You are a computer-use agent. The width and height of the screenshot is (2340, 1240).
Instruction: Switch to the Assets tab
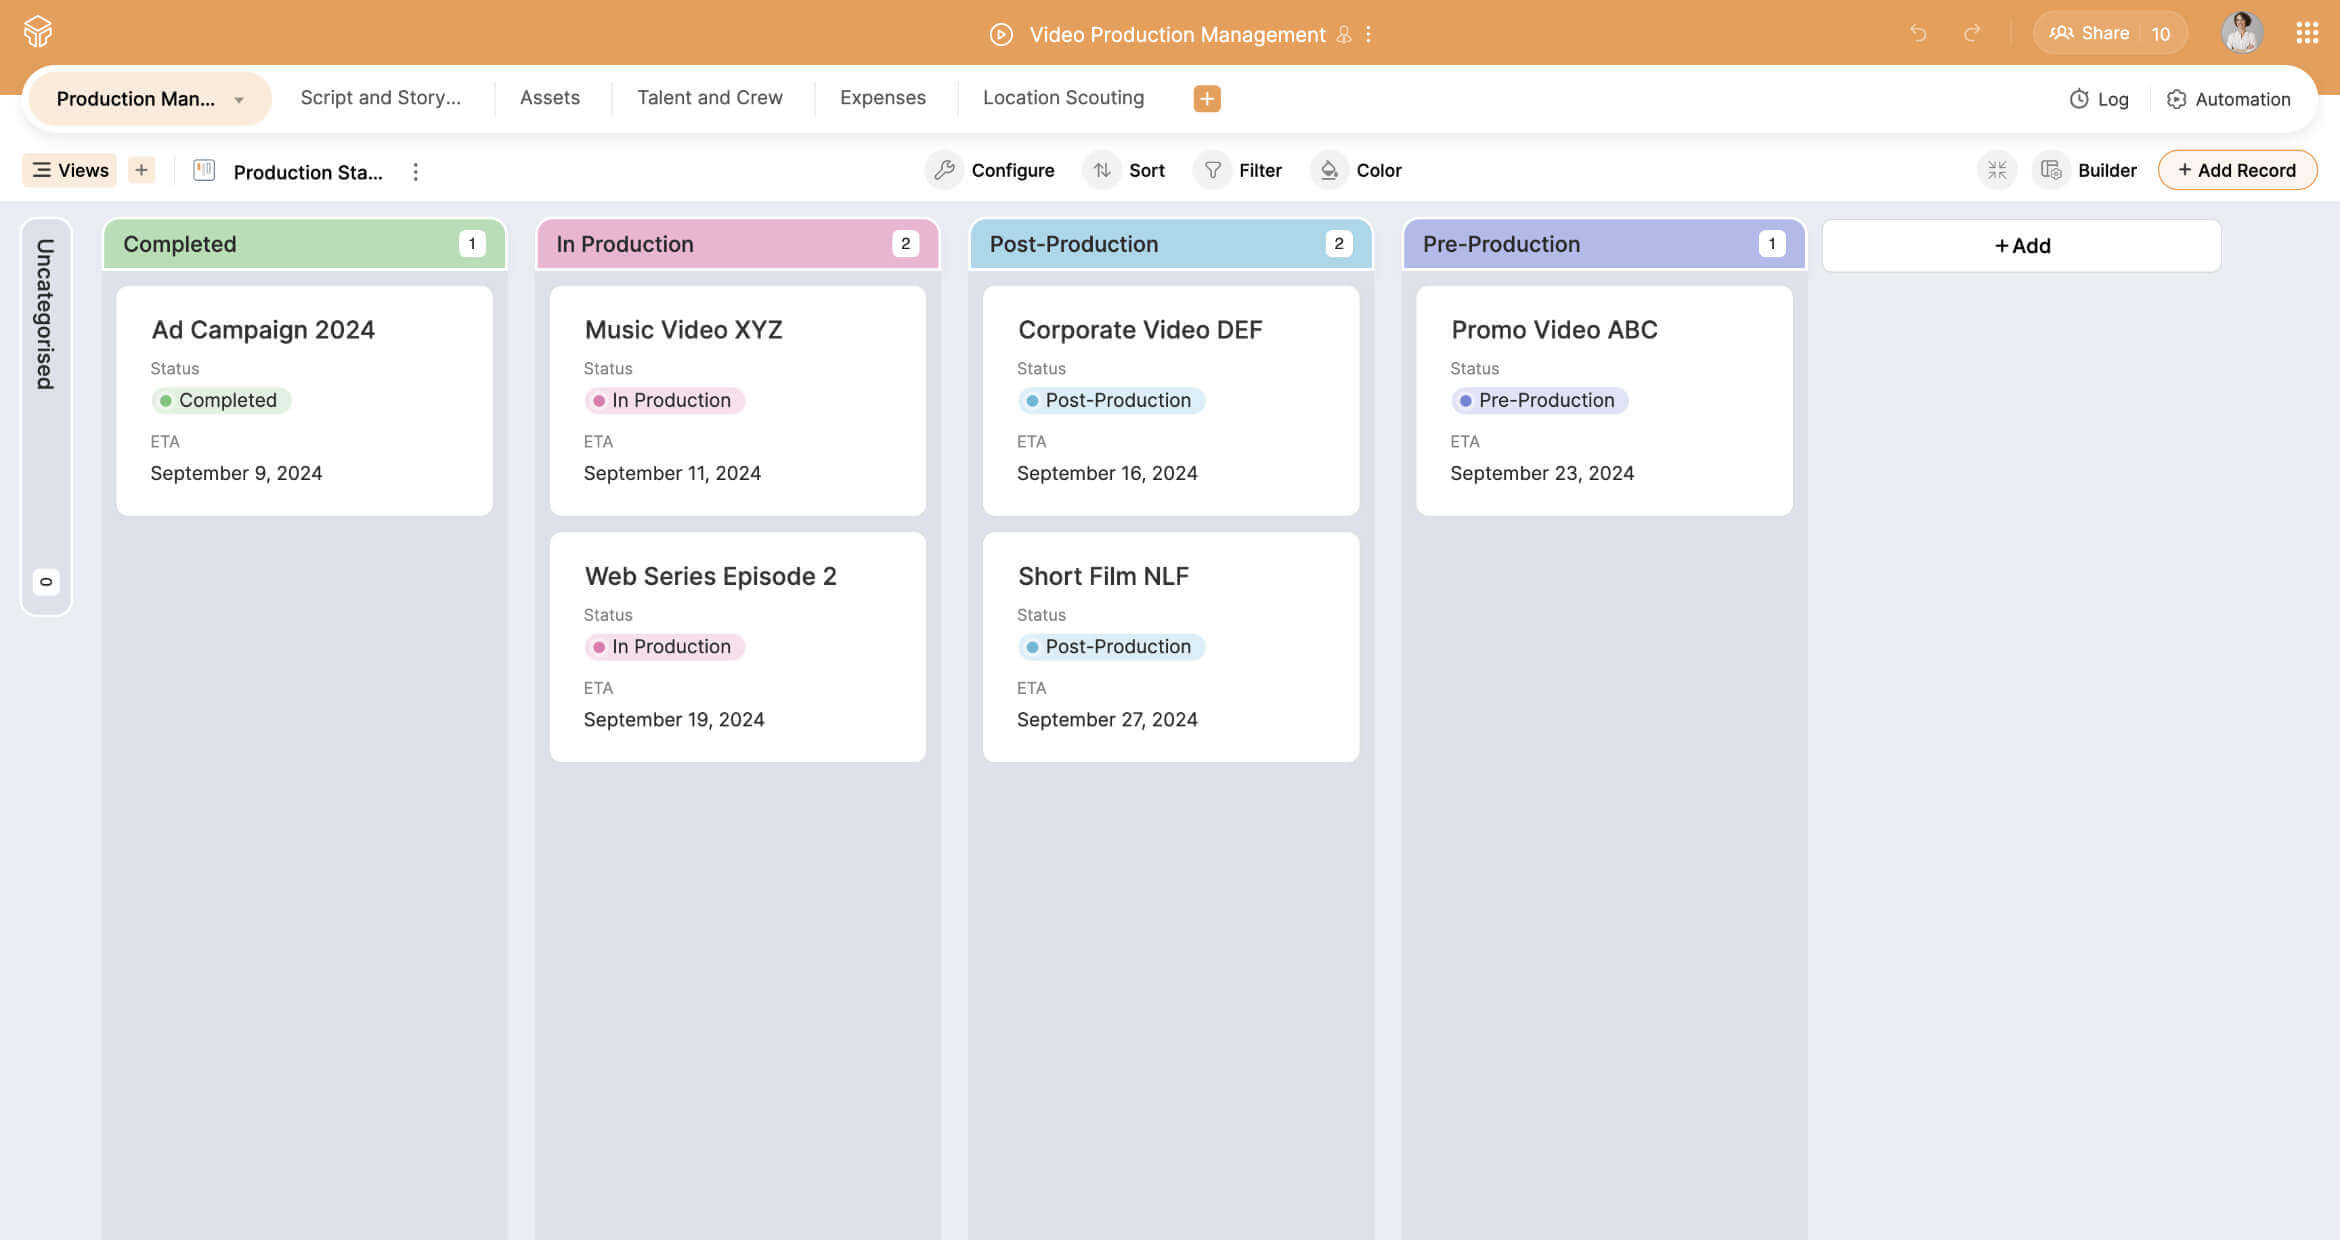click(549, 97)
